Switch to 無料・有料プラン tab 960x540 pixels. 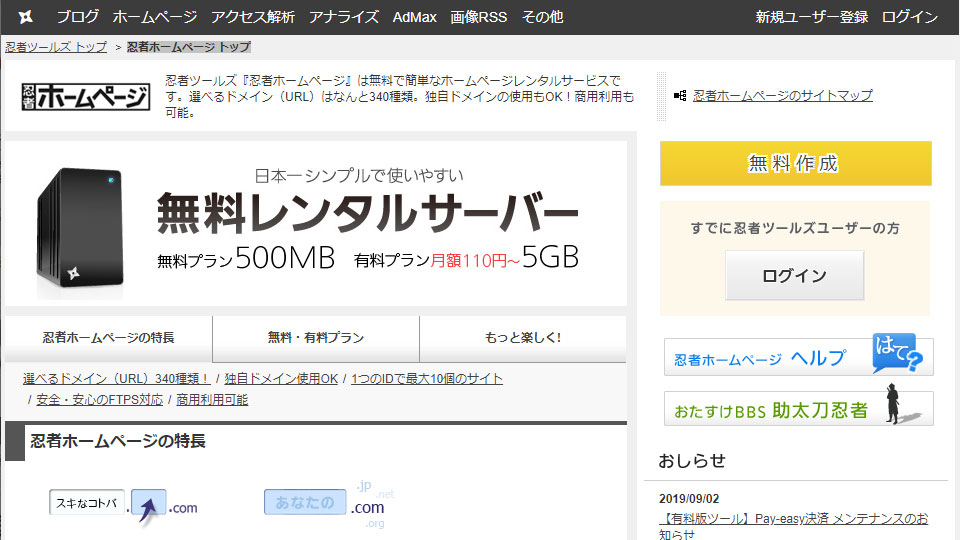click(316, 338)
